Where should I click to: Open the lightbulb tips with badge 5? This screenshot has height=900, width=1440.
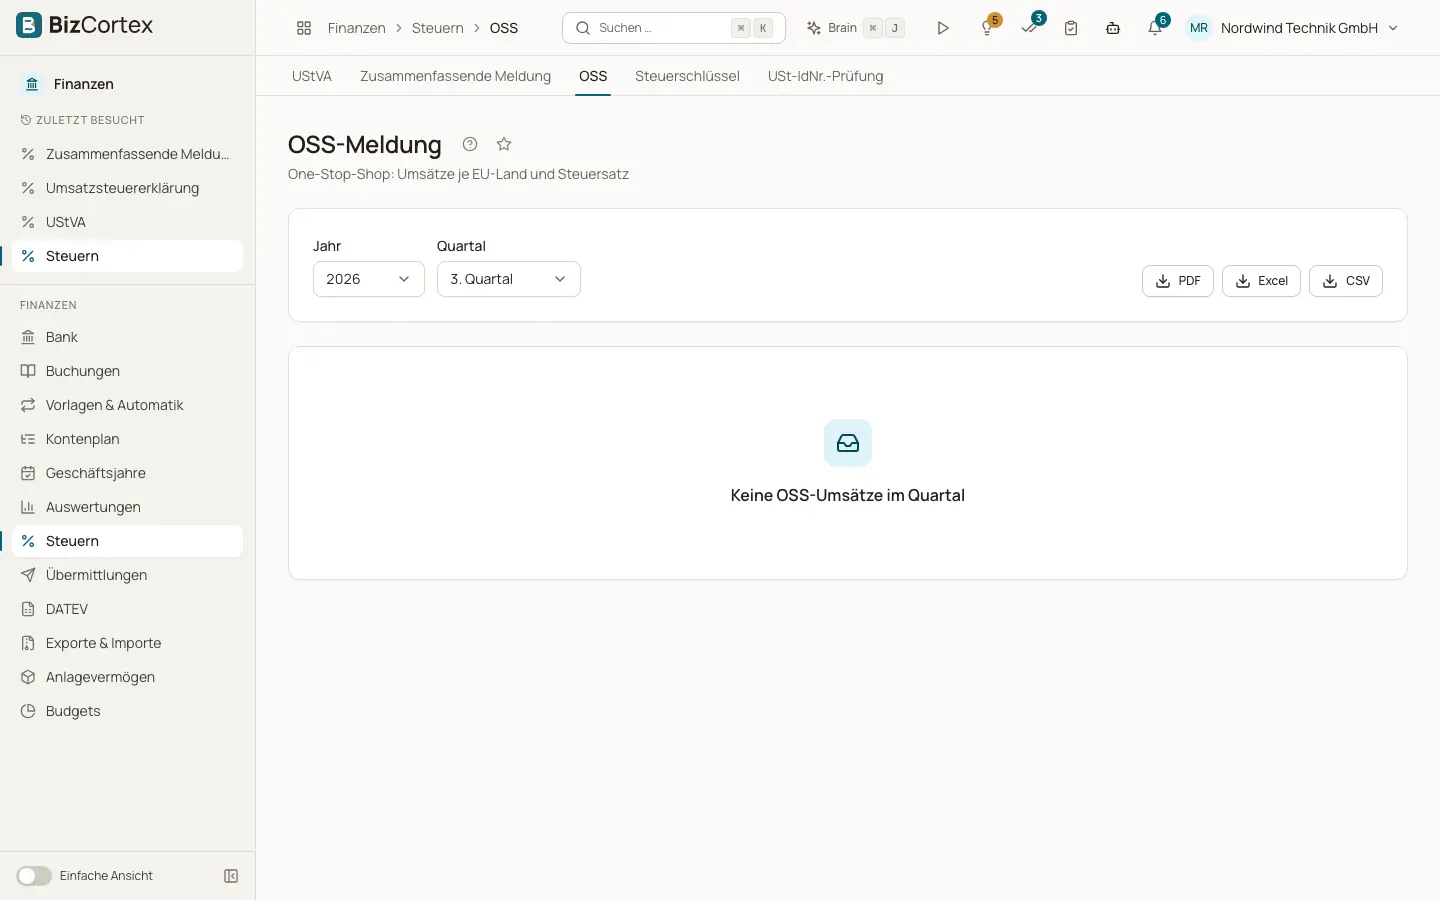tap(988, 28)
